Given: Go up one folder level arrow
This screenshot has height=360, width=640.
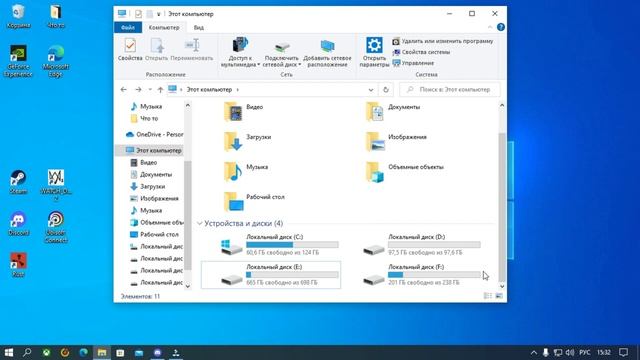Looking at the screenshot, I should 160,89.
